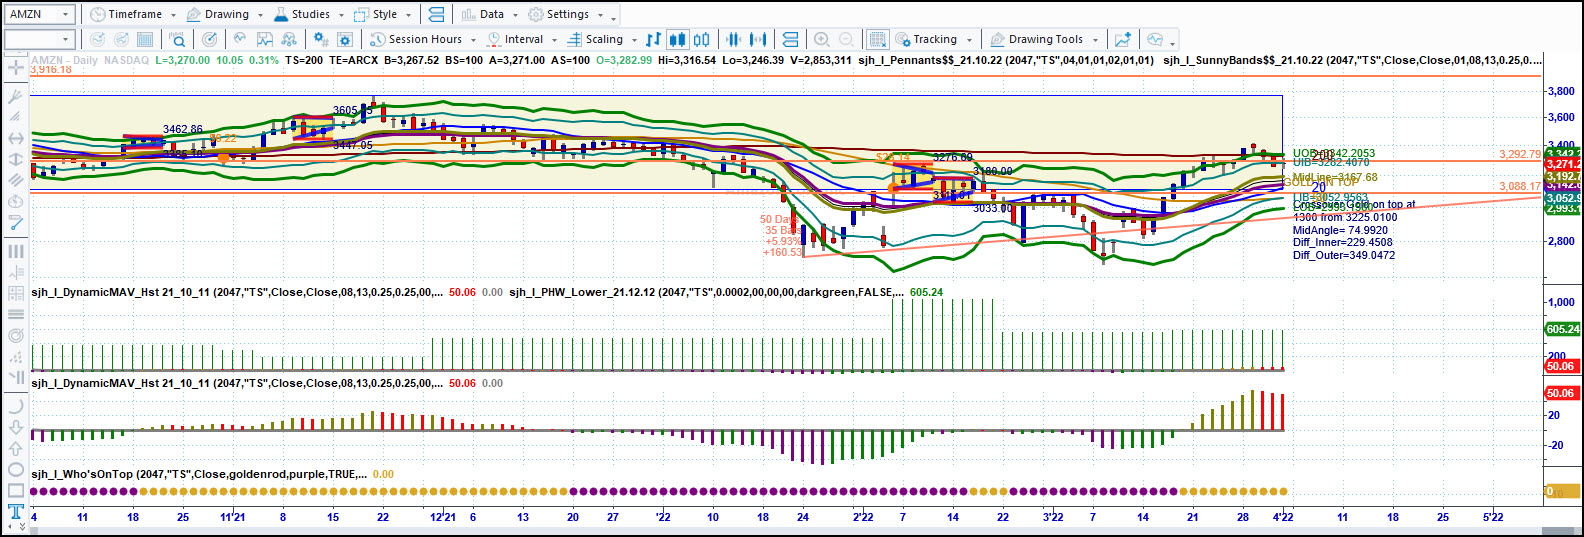Open the Drawing menu
1584x537 pixels.
(226, 14)
